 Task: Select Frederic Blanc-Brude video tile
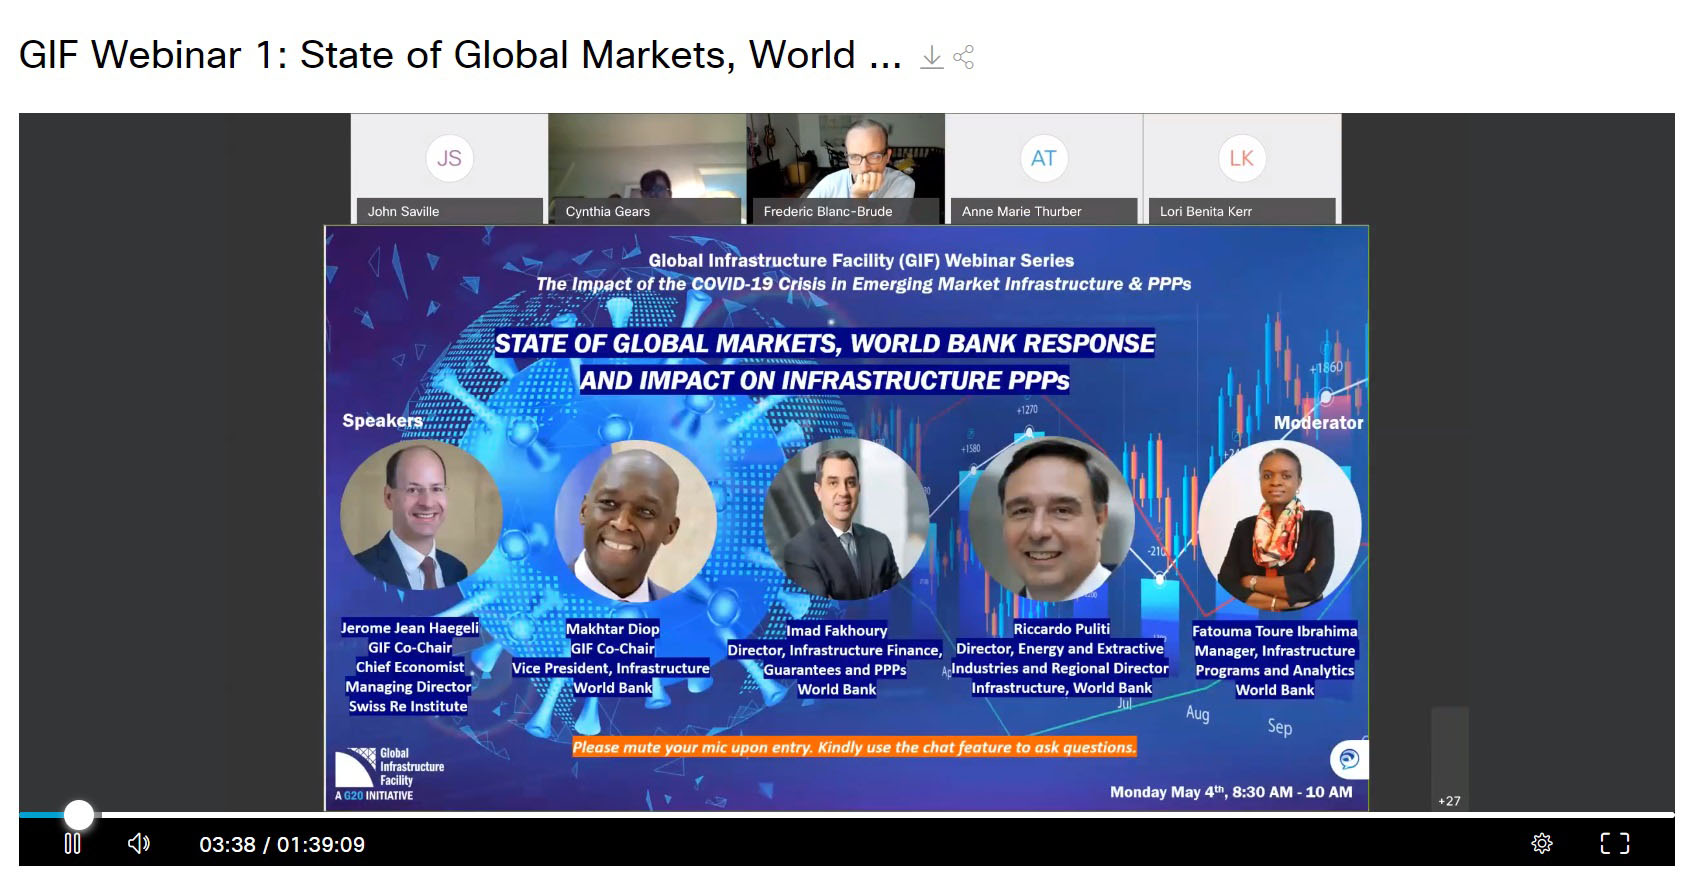coord(845,169)
